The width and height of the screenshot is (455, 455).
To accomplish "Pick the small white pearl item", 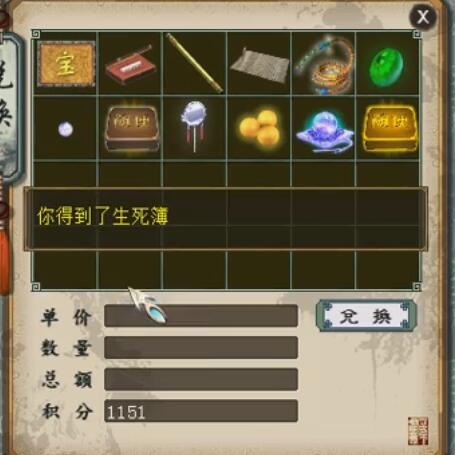I will tap(65, 129).
